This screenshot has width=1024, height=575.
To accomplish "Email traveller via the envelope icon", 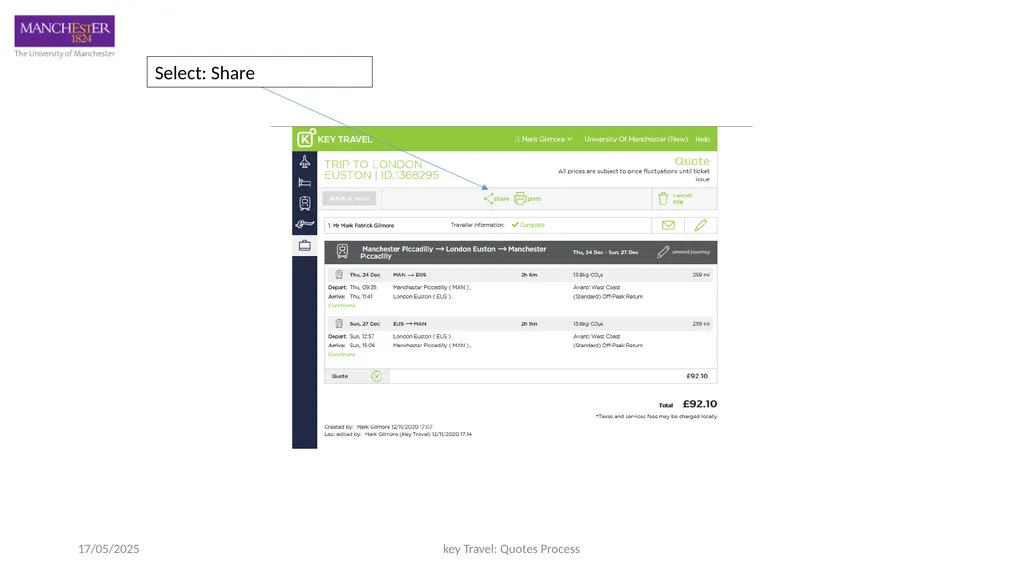I will (x=668, y=225).
